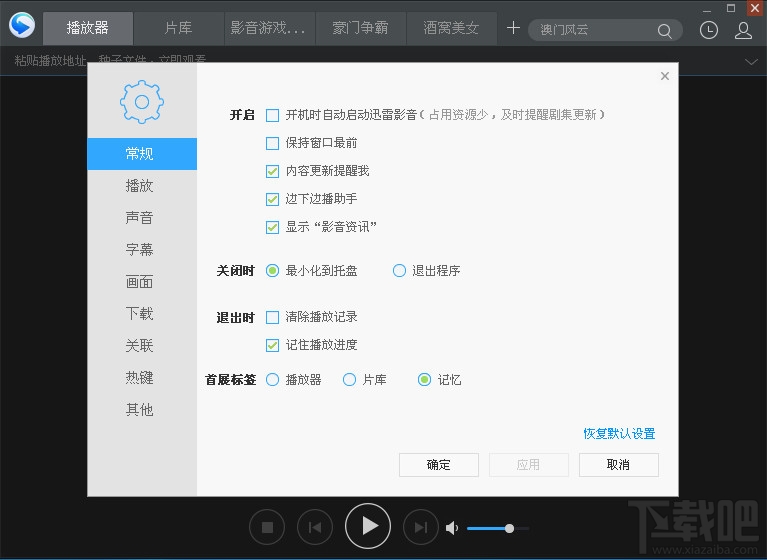This screenshot has height=560, width=767.
Task: Open 关联 settings section
Action: tap(142, 346)
